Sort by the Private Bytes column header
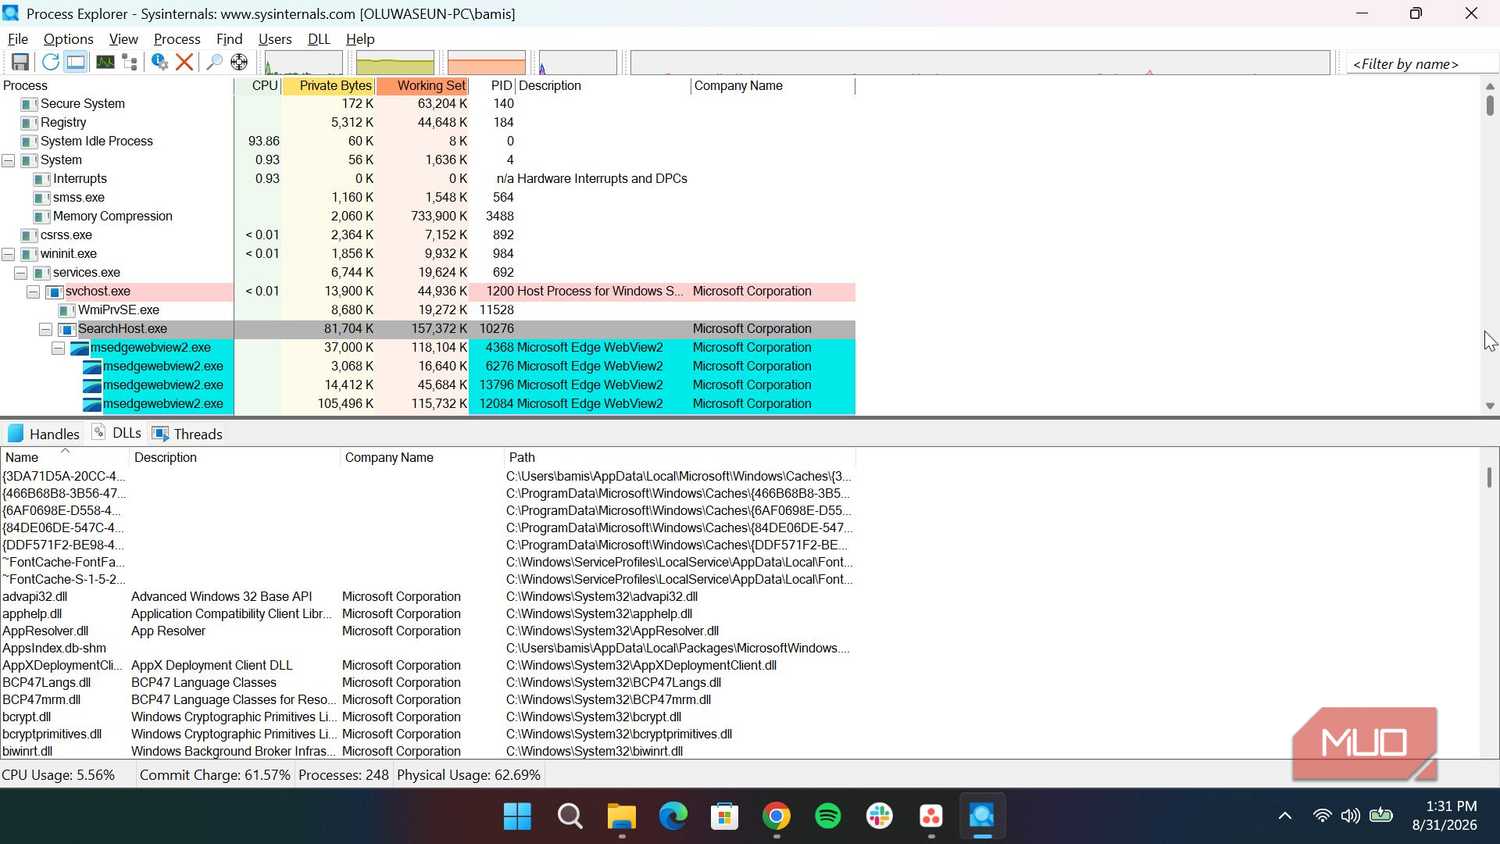1500x844 pixels. pos(329,86)
